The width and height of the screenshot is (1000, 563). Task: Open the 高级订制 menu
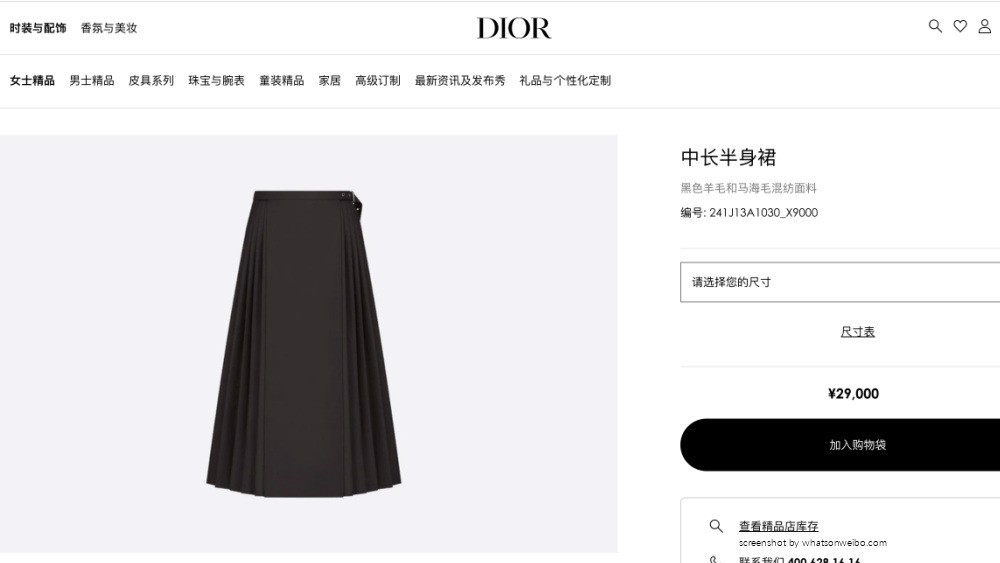point(378,80)
